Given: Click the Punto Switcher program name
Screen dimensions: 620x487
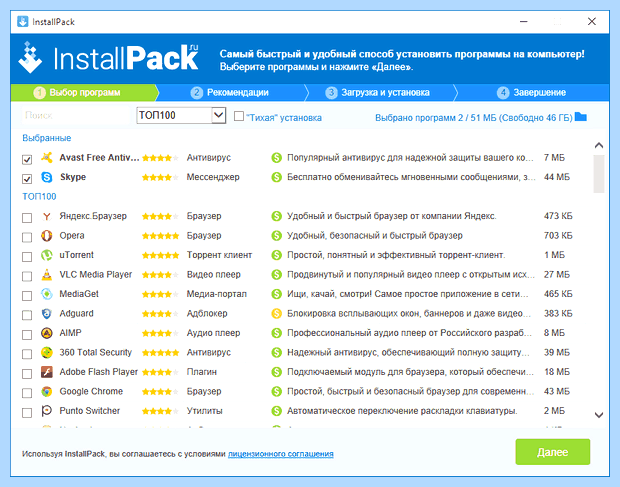Looking at the screenshot, I should point(90,411).
